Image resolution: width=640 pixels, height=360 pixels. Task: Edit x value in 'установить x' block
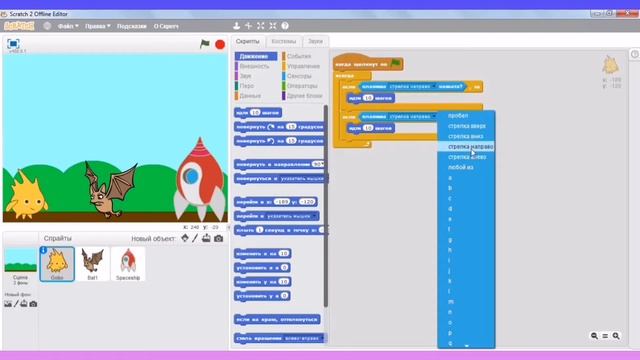click(284, 268)
